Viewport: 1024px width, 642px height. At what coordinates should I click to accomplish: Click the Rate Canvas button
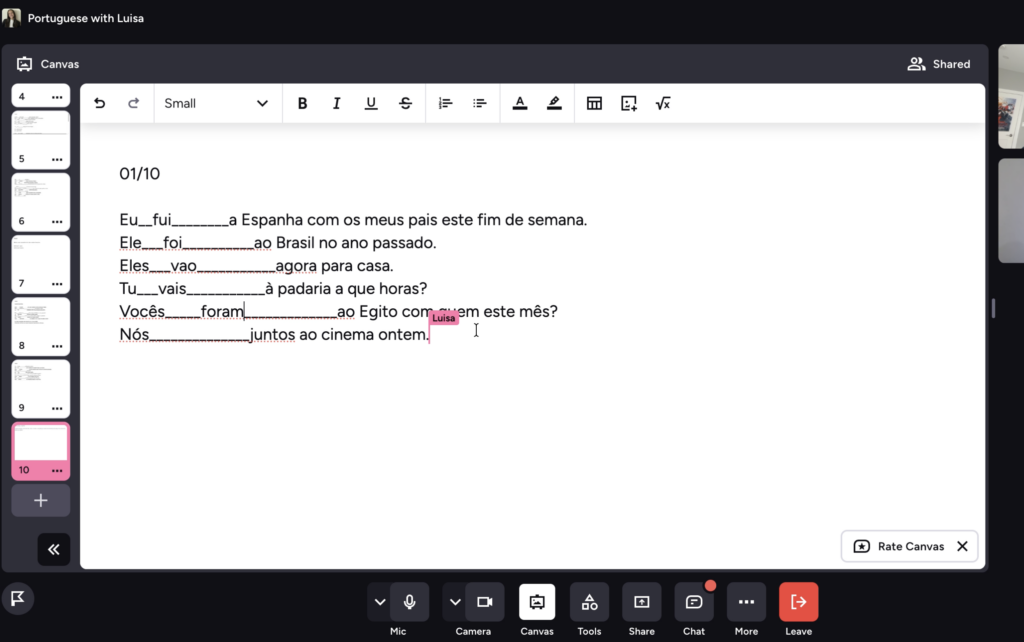coord(899,547)
